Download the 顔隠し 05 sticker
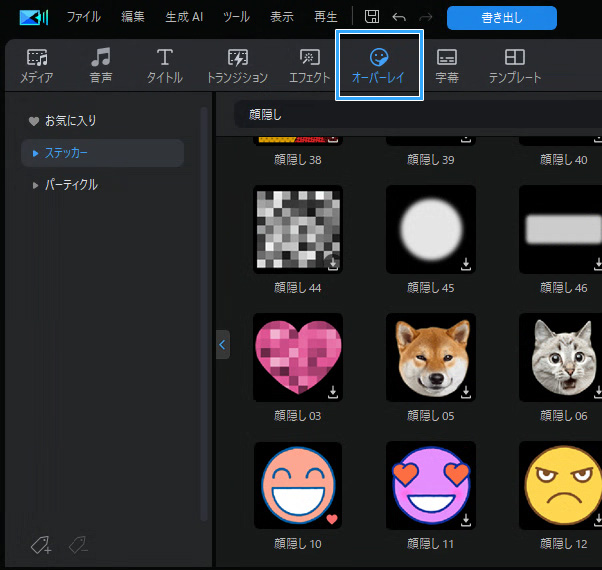The image size is (602, 570). tap(466, 392)
